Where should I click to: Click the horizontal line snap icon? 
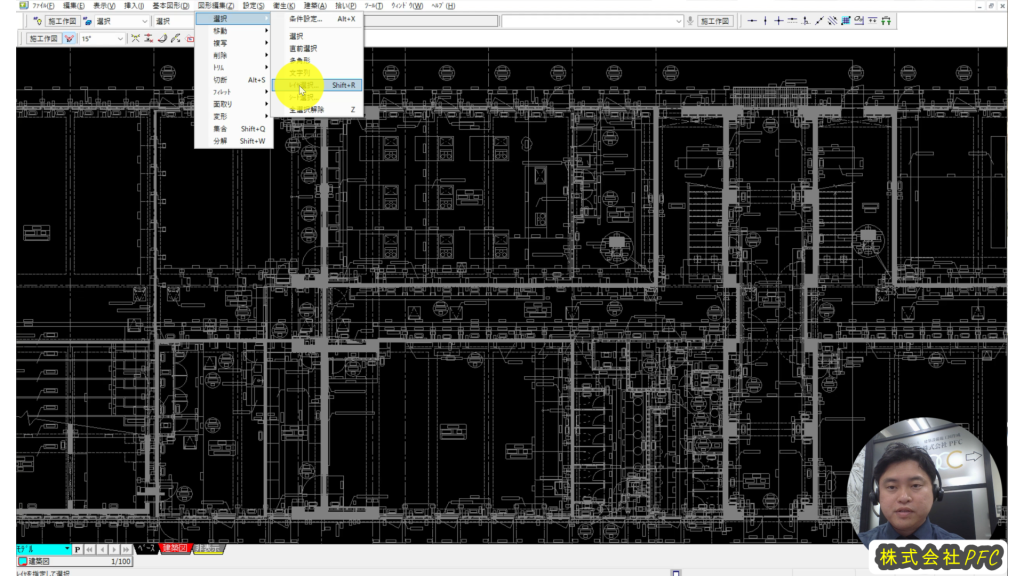coord(750,21)
